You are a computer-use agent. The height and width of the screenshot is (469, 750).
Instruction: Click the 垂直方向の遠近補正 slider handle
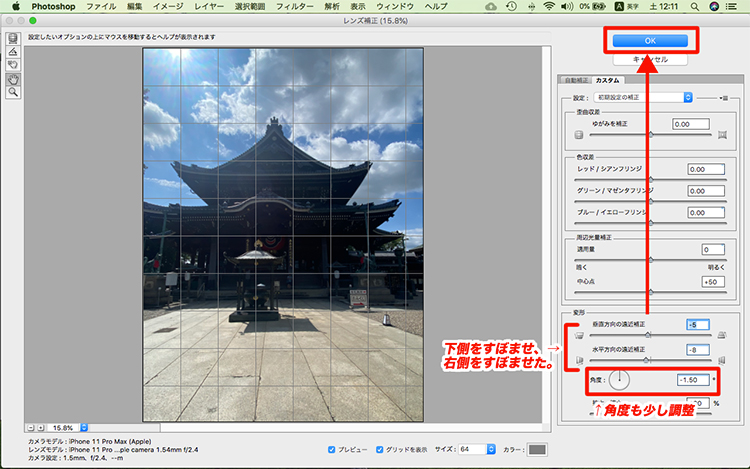click(x=648, y=335)
